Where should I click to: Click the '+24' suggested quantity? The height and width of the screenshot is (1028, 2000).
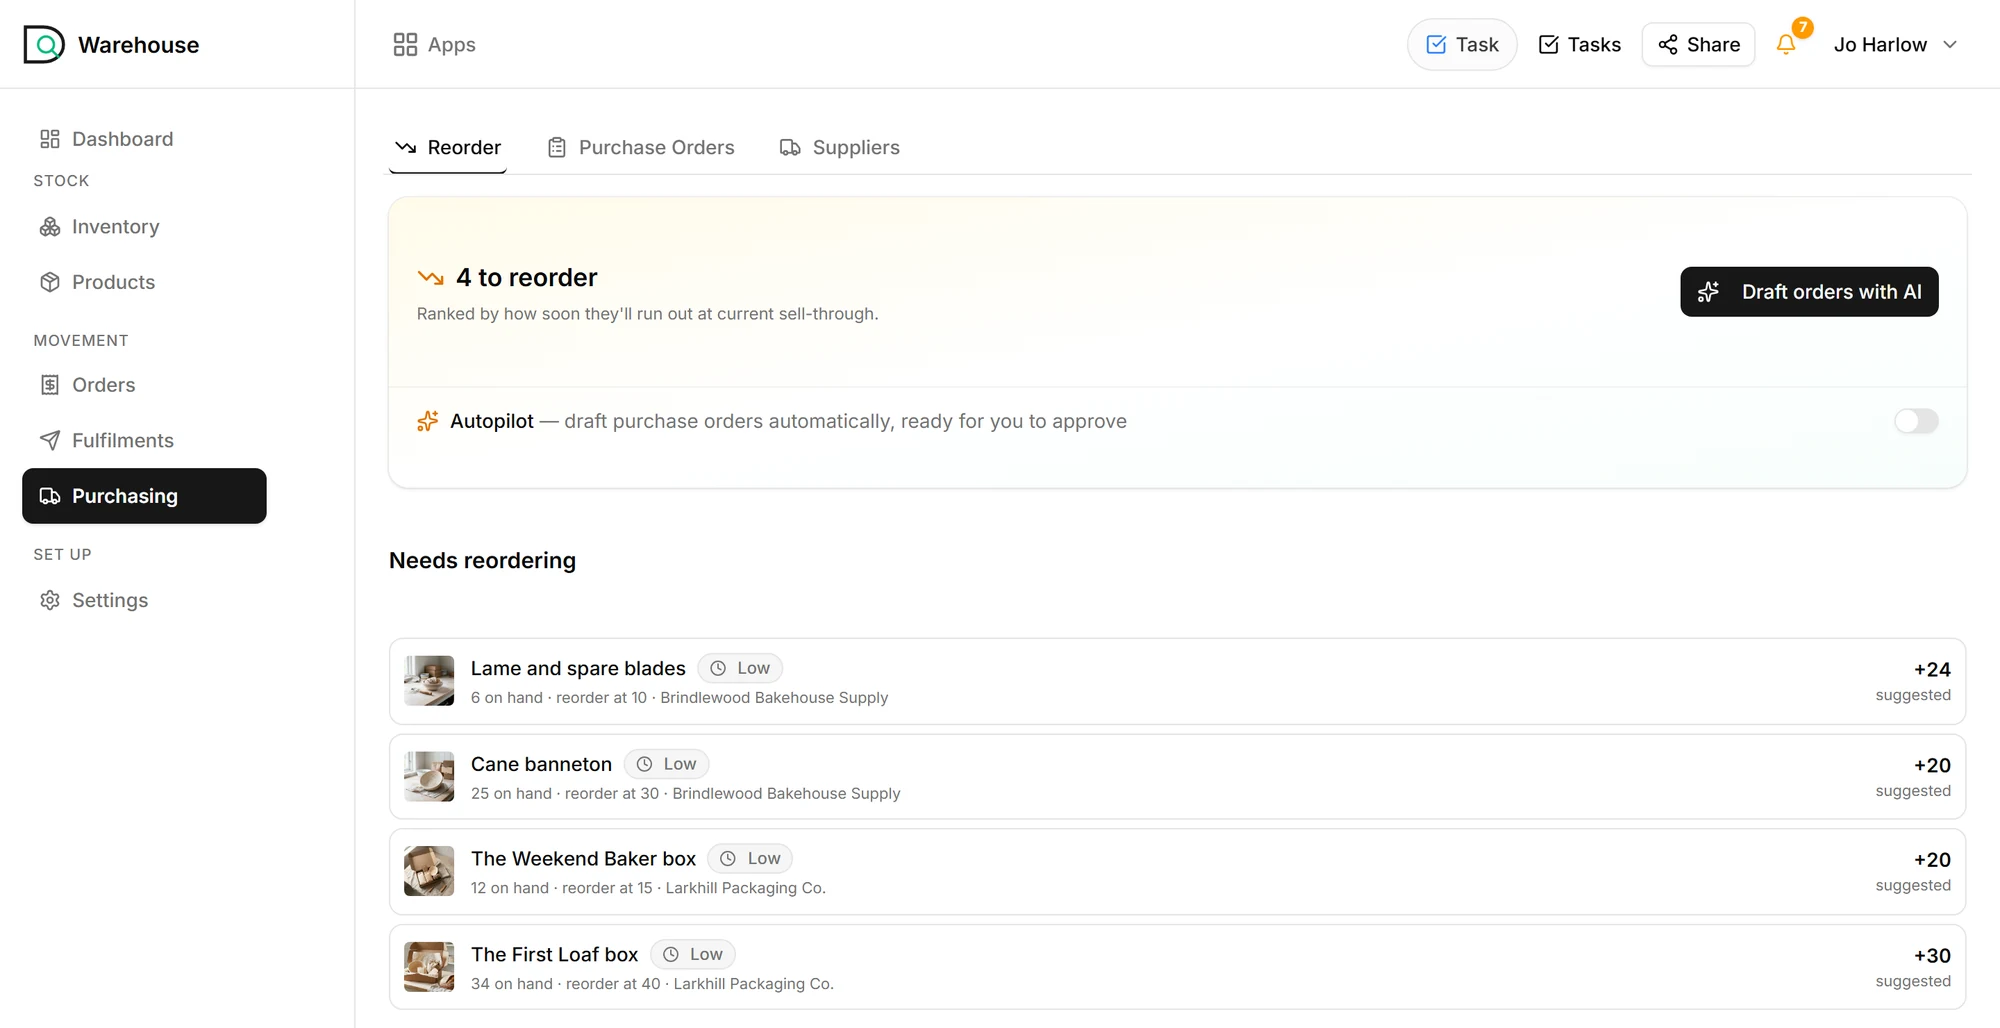(x=1932, y=670)
